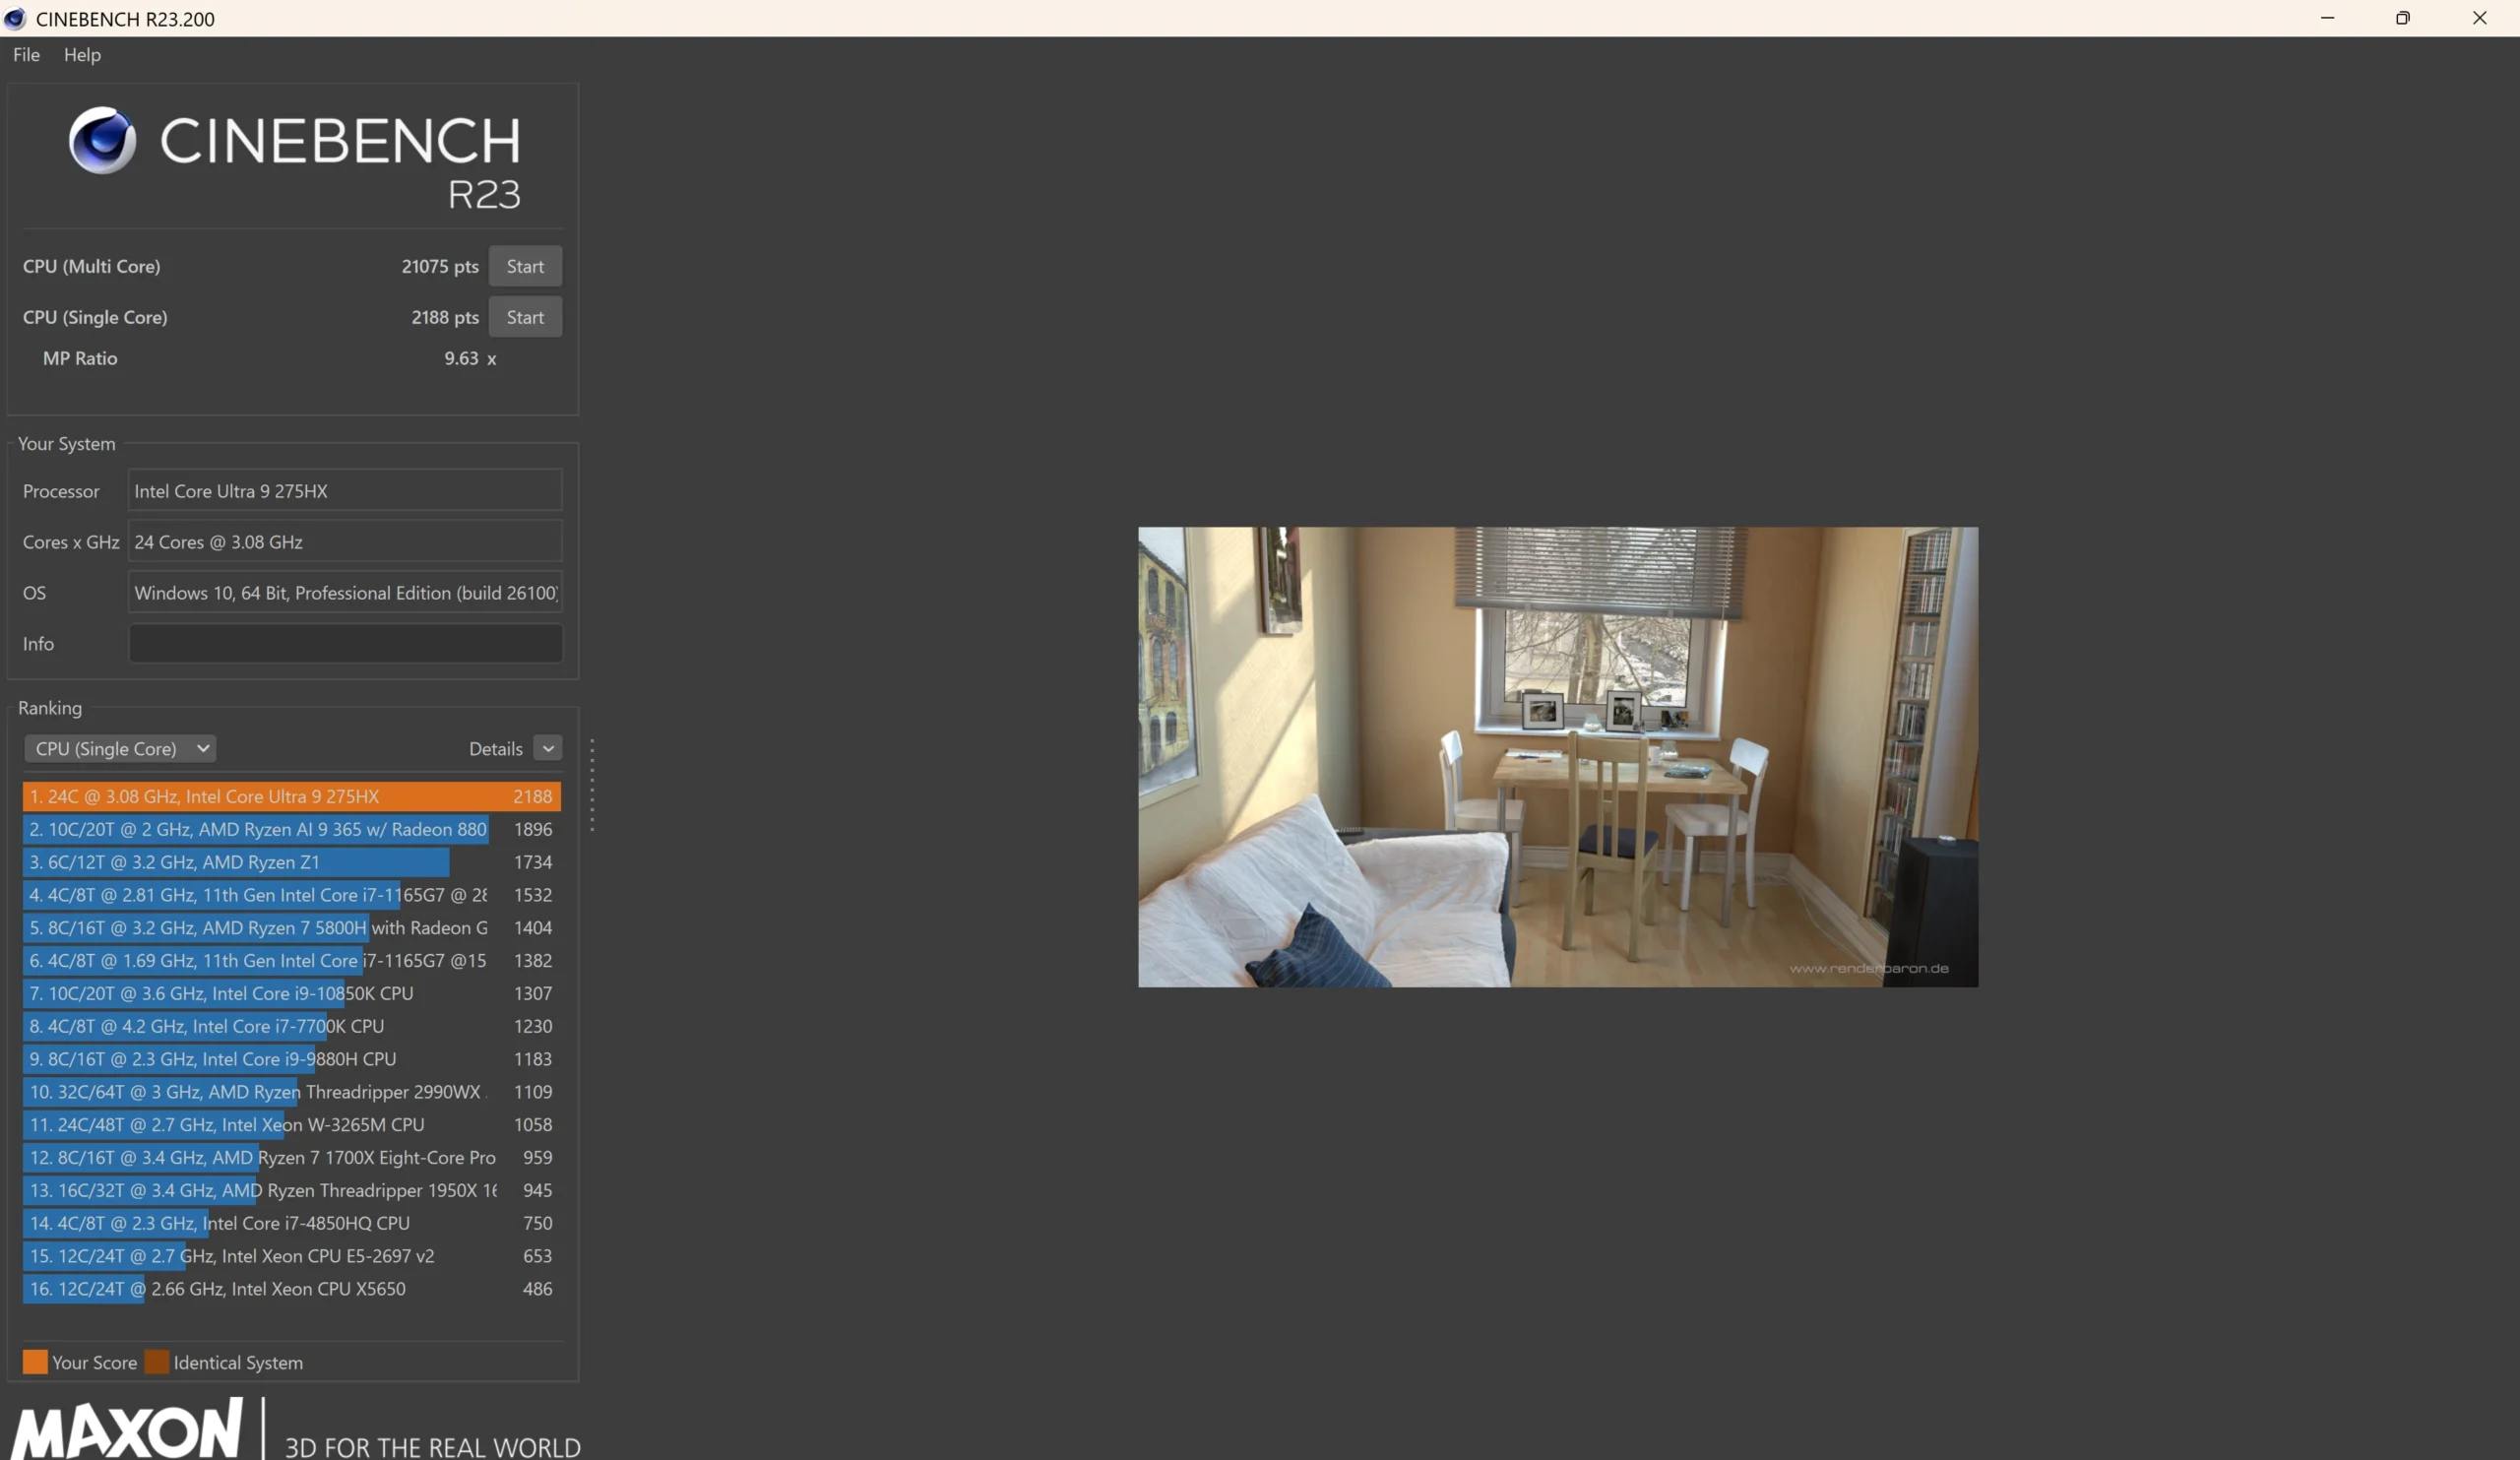Click the Cinebench sphere logo icon

click(x=102, y=140)
